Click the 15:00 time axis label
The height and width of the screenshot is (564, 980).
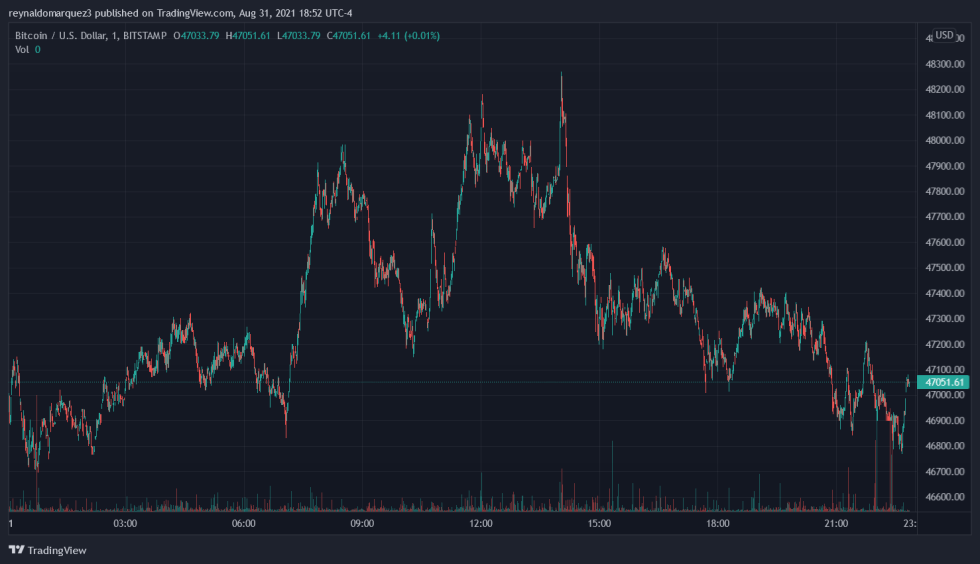[x=599, y=523]
